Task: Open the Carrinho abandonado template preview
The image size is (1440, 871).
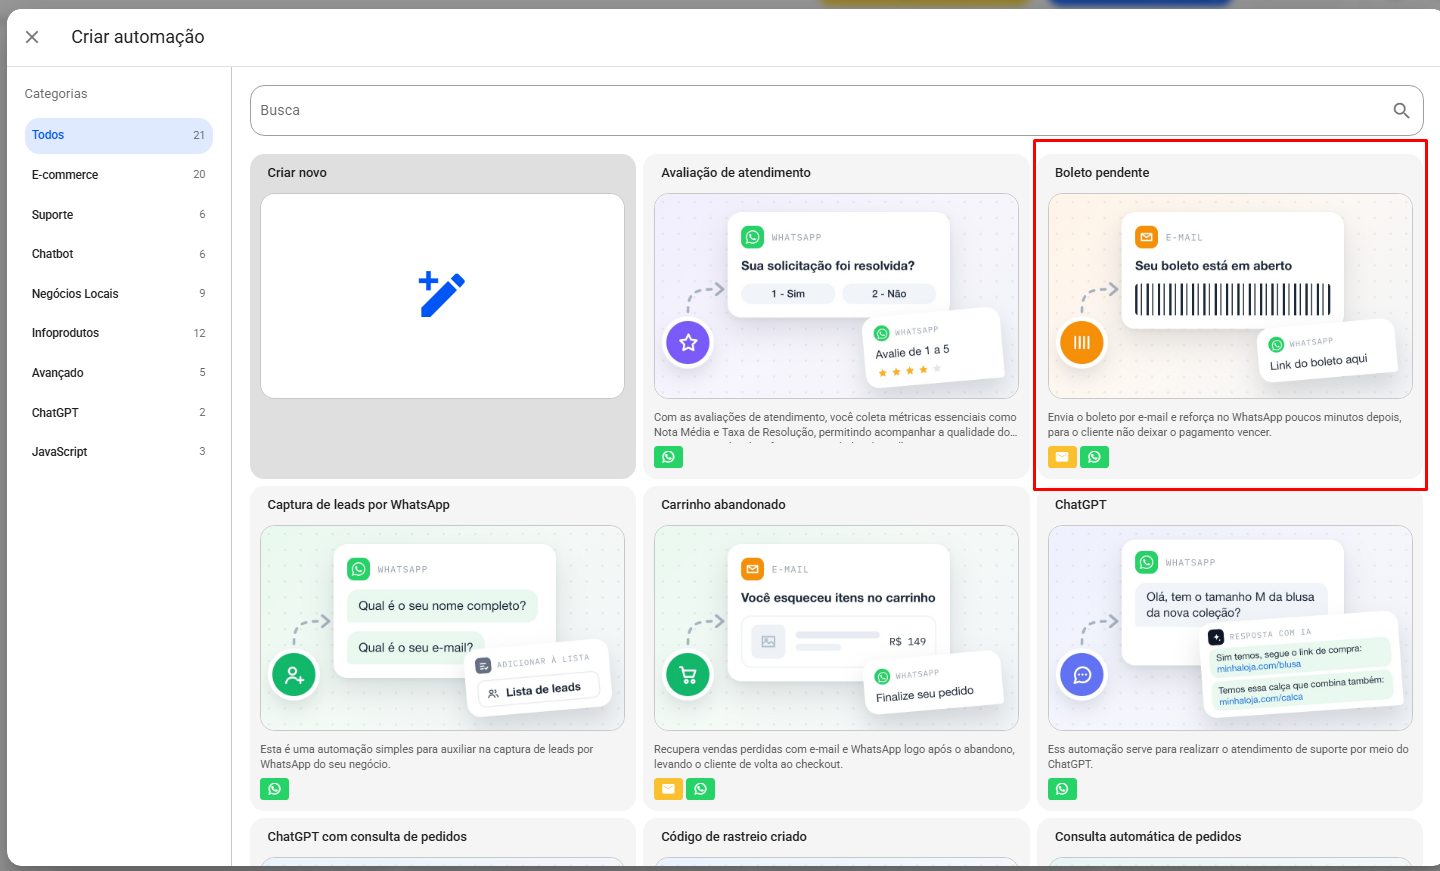Action: point(836,628)
